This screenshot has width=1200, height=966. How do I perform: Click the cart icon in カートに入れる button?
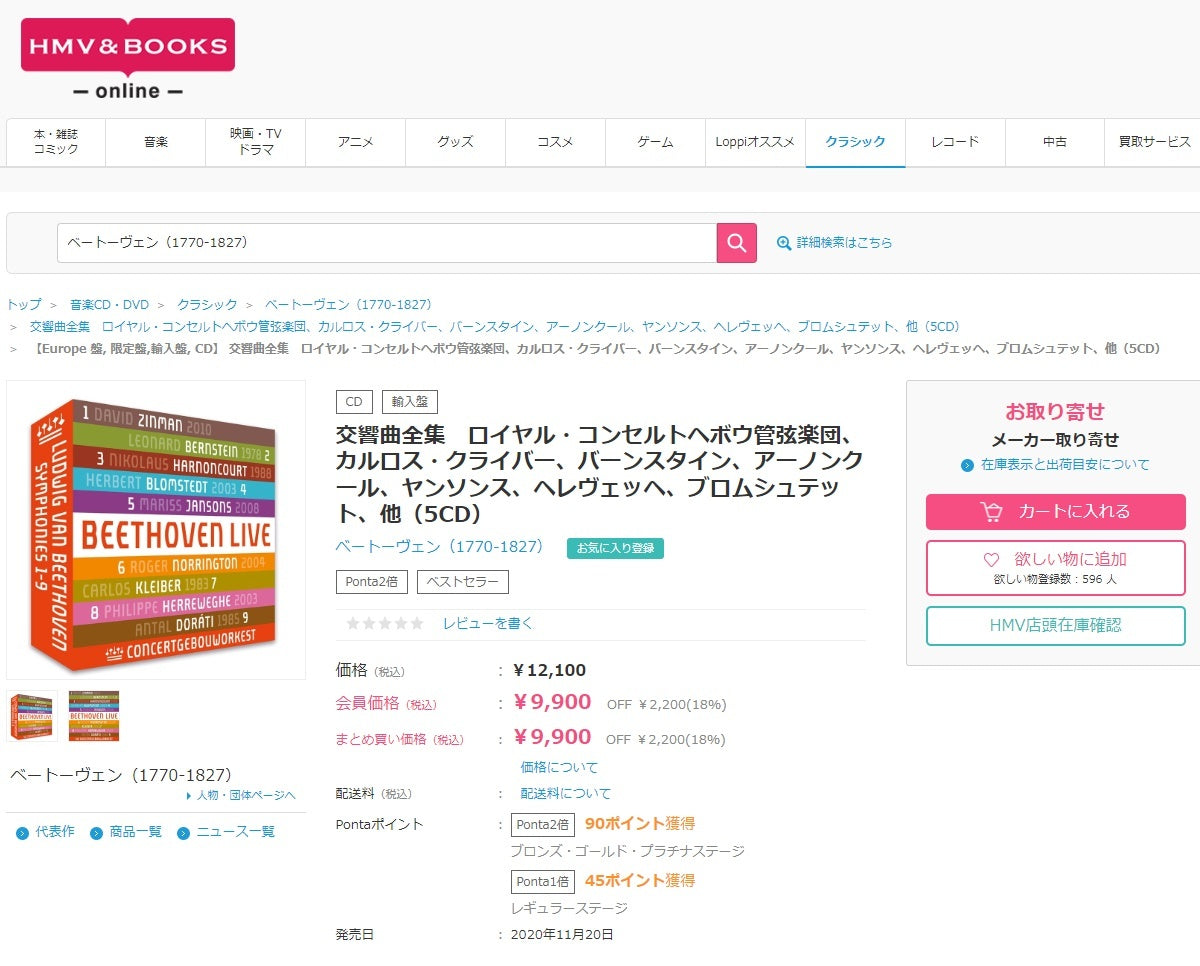click(x=991, y=512)
